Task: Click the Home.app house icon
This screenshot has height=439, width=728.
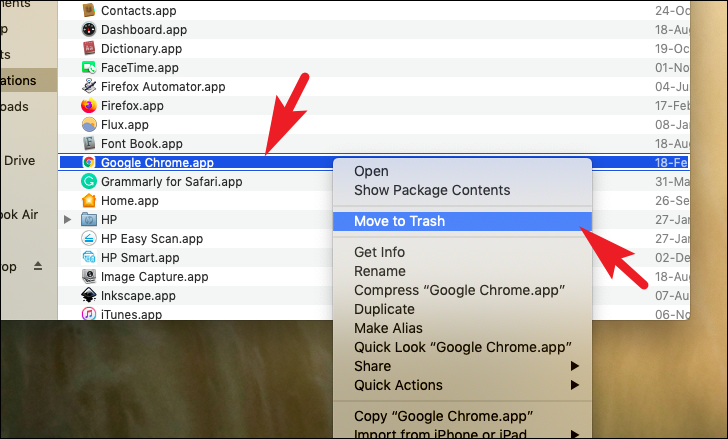Action: [89, 200]
